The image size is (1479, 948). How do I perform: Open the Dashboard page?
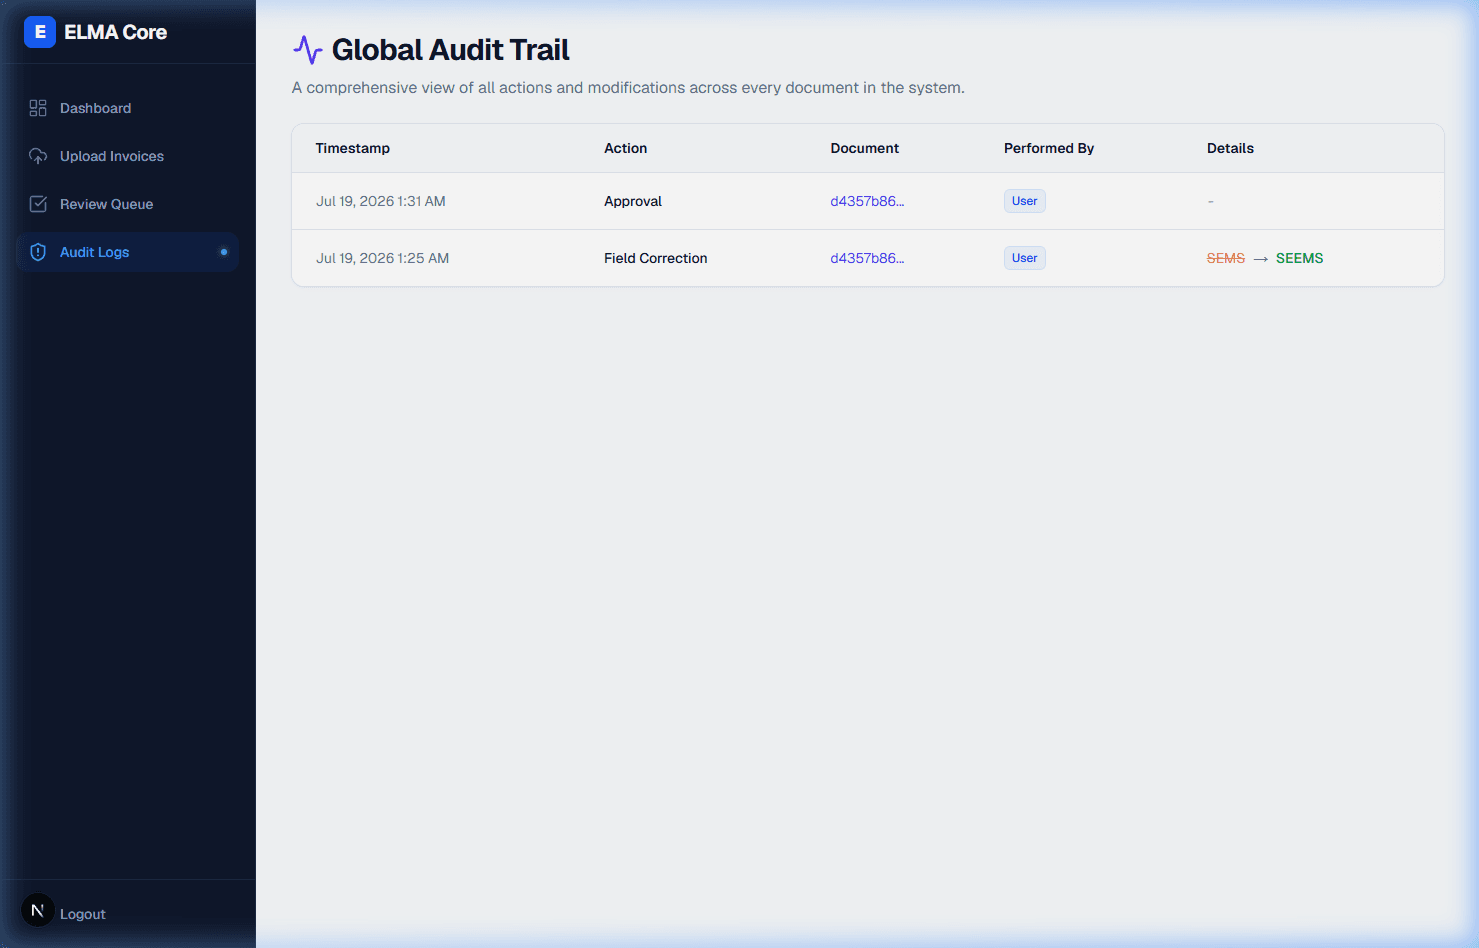(x=128, y=108)
